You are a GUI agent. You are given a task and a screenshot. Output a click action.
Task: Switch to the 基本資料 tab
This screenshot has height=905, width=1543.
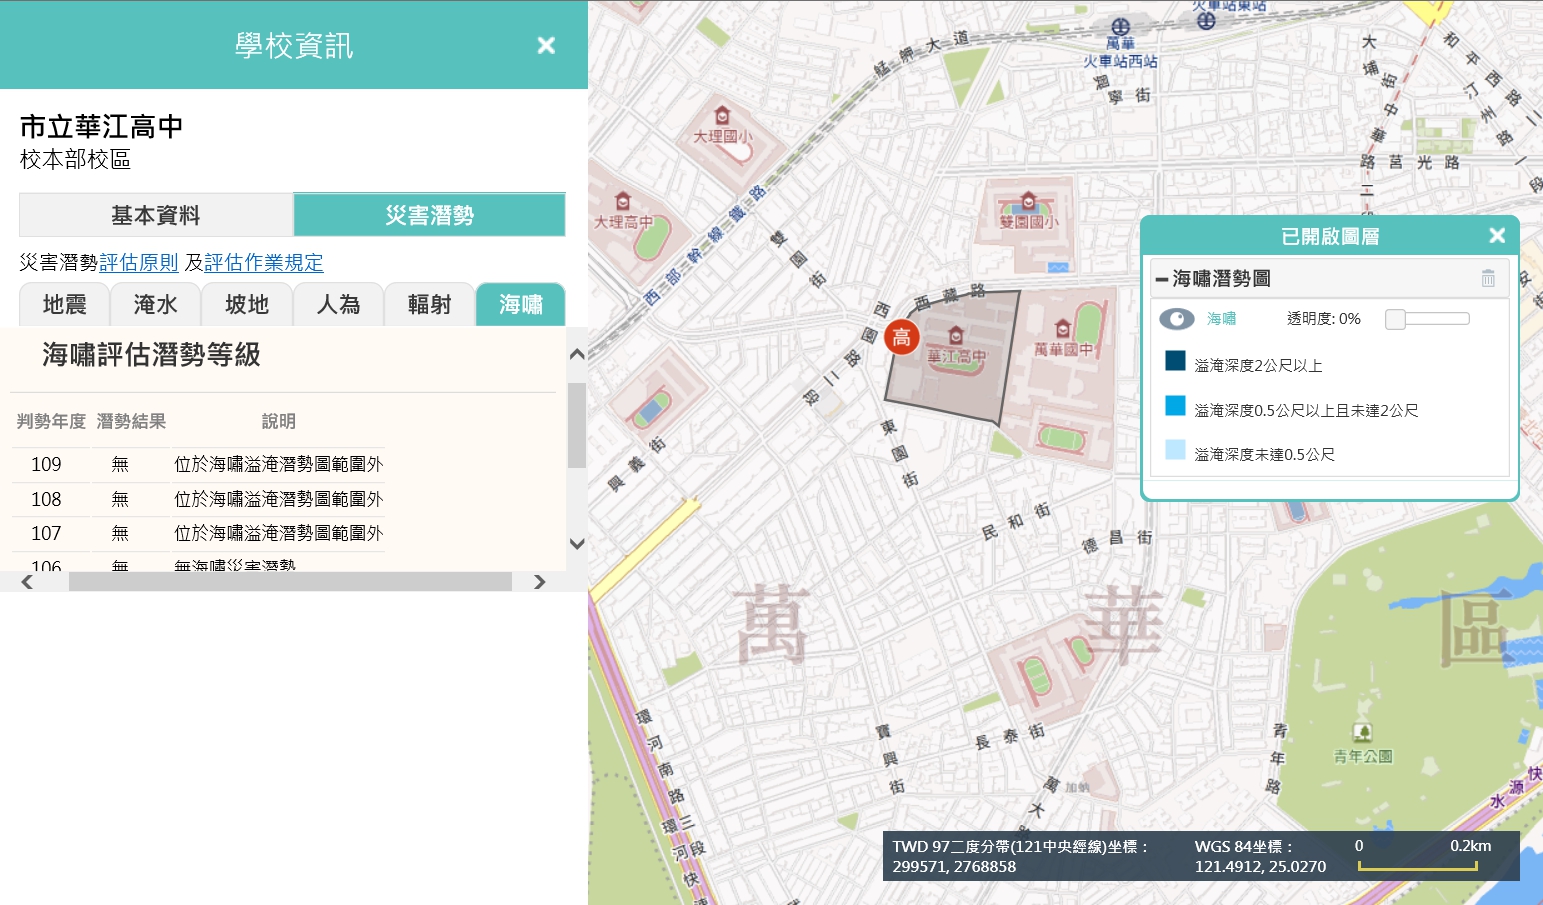[156, 215]
